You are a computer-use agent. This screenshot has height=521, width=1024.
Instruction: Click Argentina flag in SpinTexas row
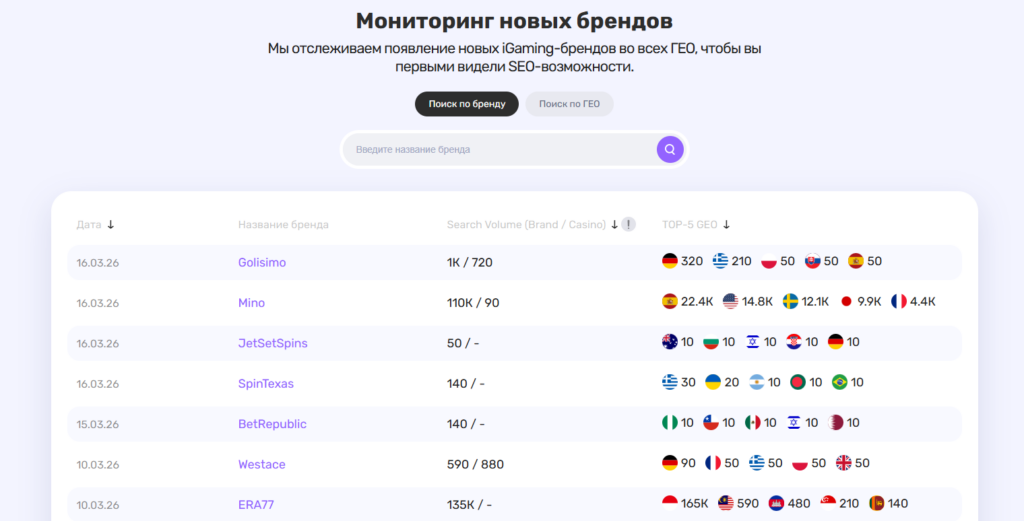tap(756, 382)
